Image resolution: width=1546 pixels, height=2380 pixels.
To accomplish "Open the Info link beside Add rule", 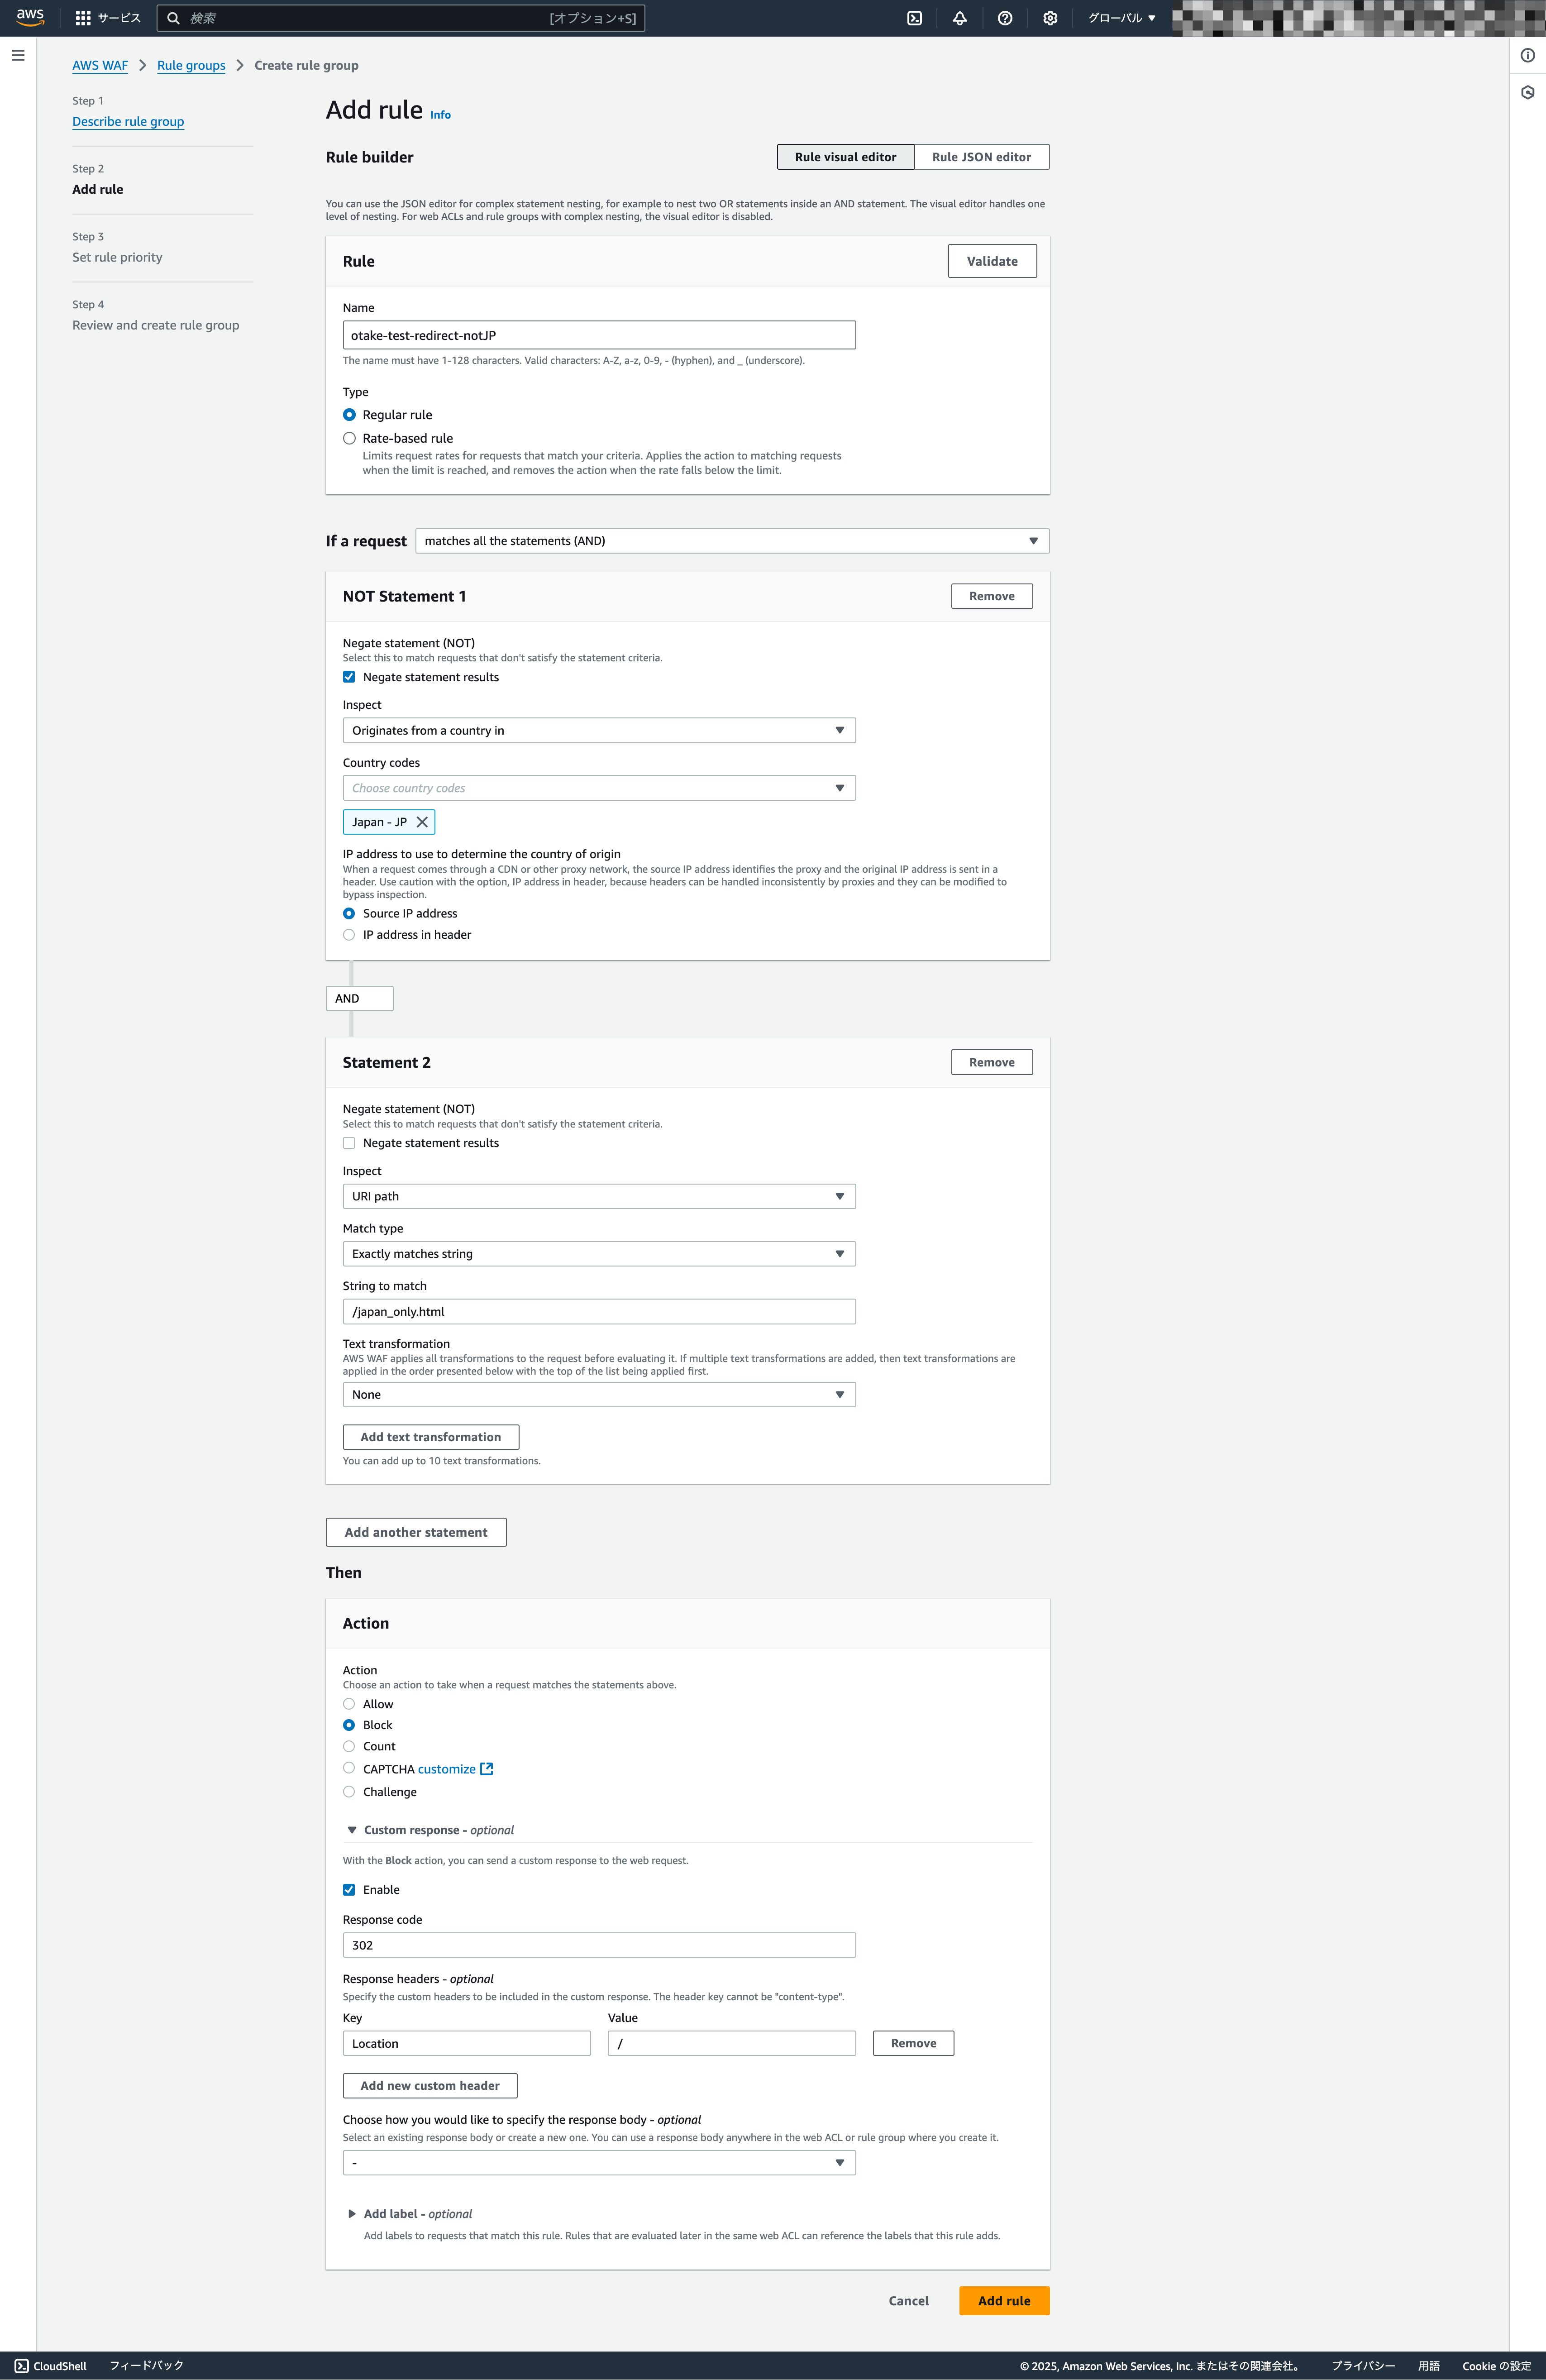I will point(440,115).
